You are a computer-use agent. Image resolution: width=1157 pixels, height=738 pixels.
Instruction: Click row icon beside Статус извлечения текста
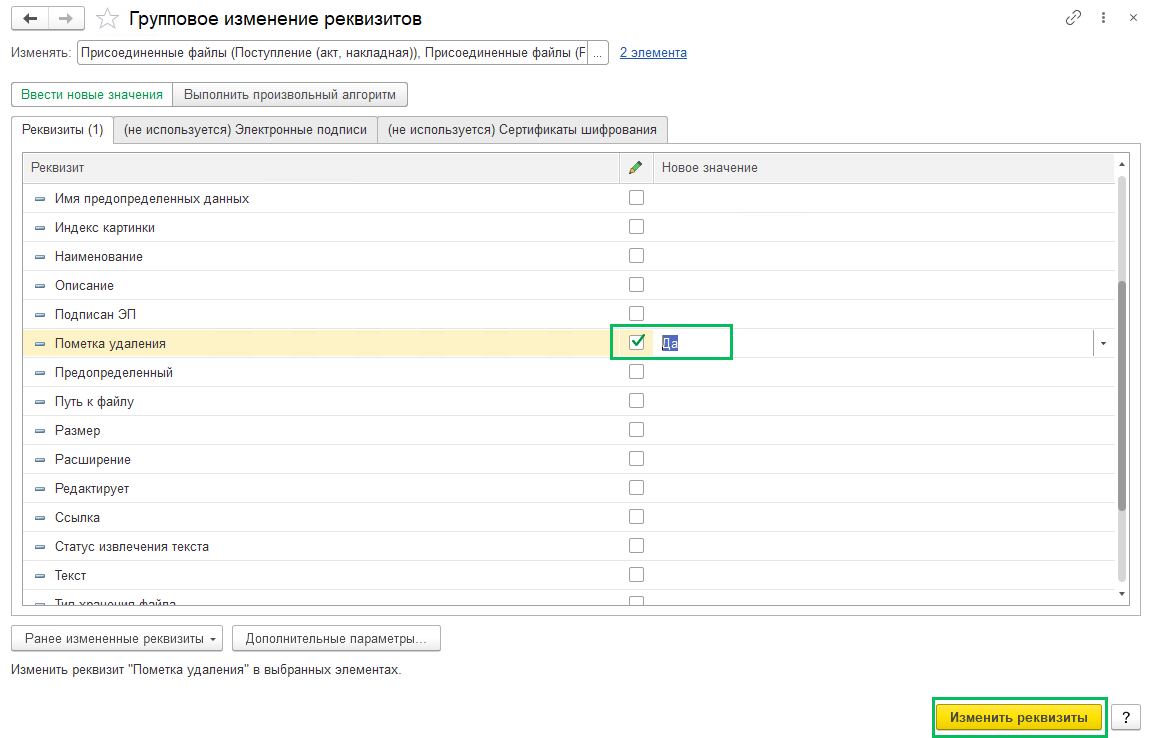[x=40, y=547]
